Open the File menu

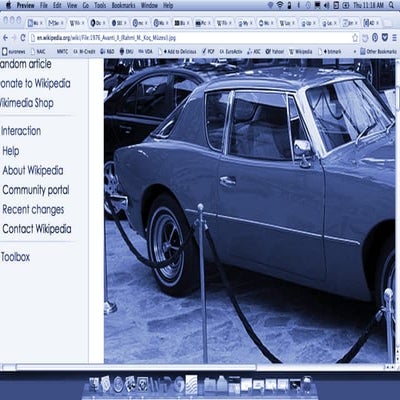tap(44, 5)
